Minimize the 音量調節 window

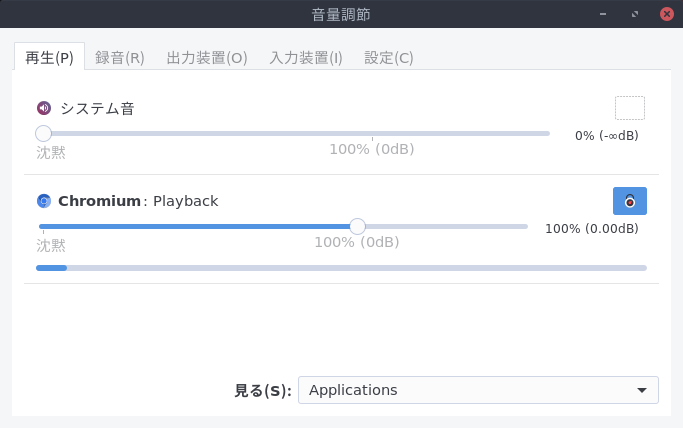pos(604,15)
